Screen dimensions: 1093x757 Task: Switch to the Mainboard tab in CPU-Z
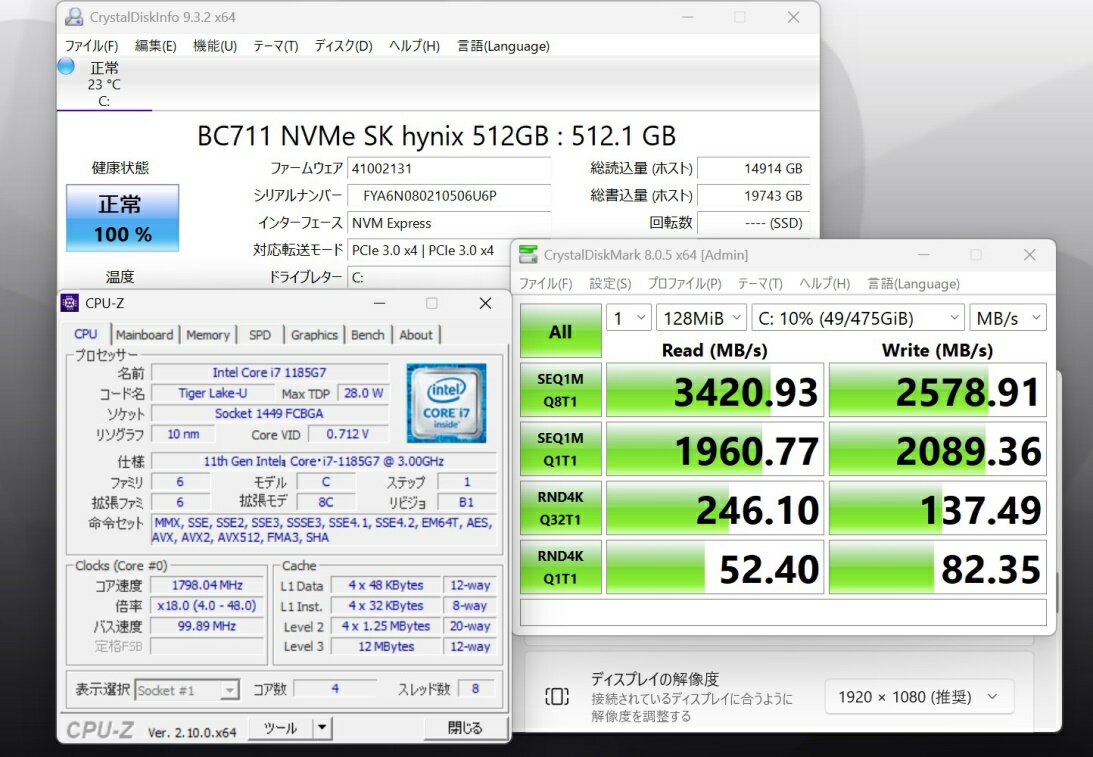point(144,335)
